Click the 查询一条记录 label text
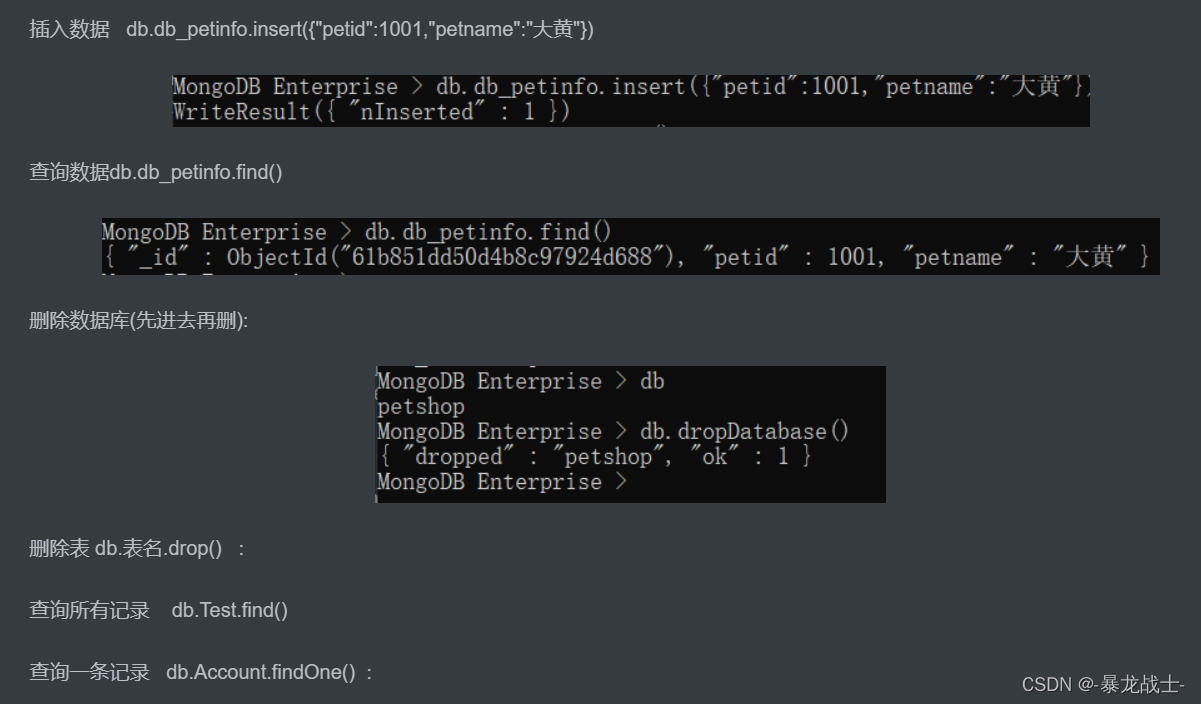Viewport: 1201px width, 704px height. 90,672
